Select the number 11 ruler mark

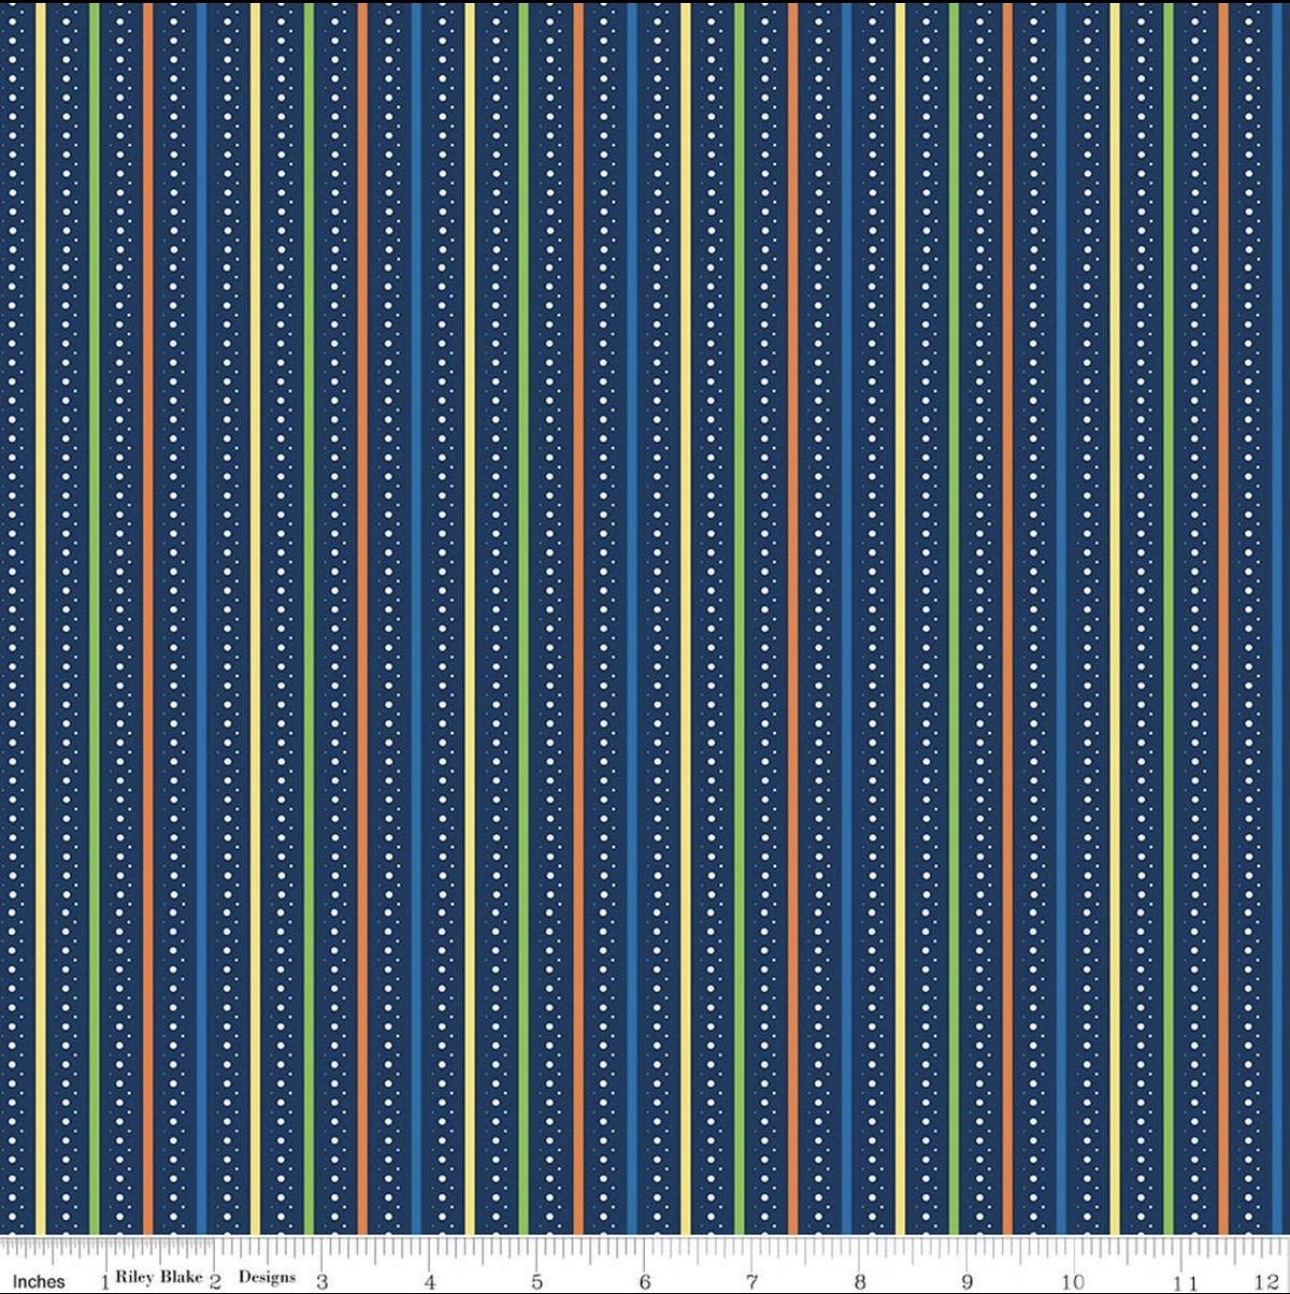1185,1282
